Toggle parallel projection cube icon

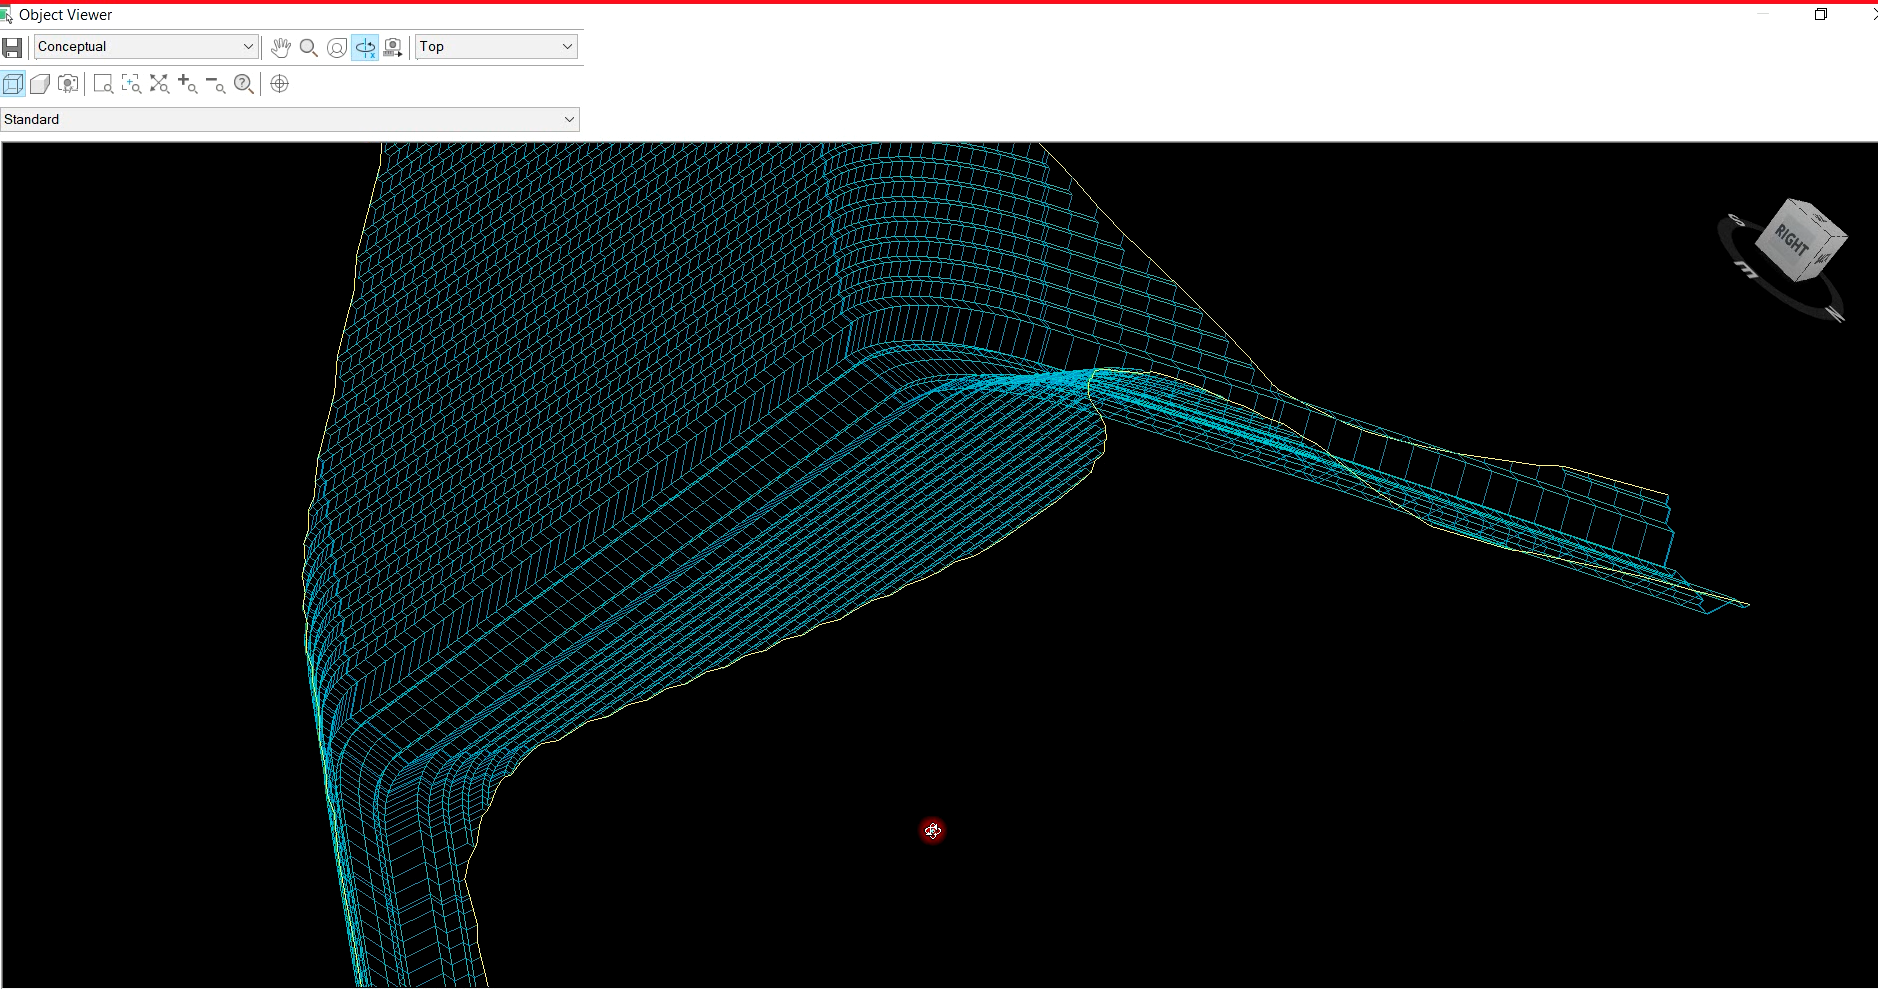pos(12,84)
